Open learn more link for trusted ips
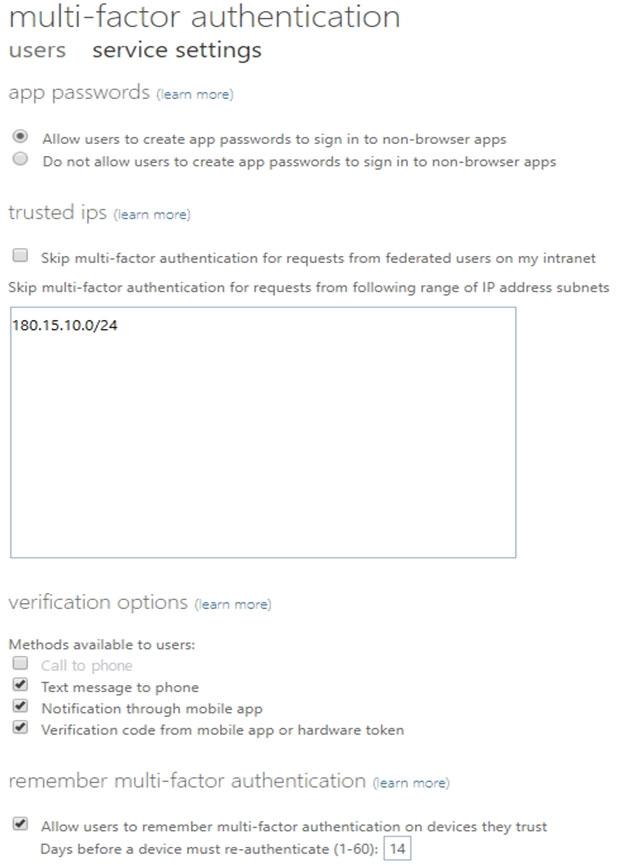Viewport: 619px width, 865px height. 152,214
